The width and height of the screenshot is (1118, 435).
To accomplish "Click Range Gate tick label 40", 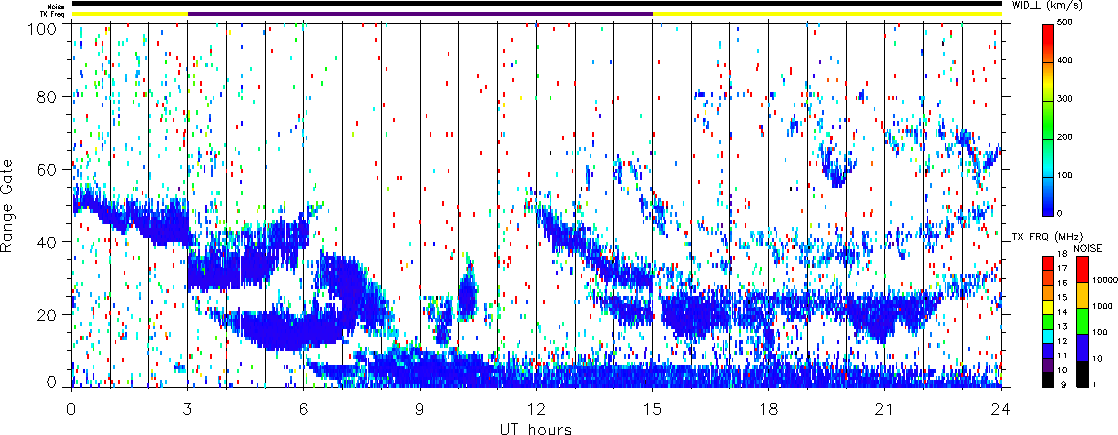I will pos(46,242).
